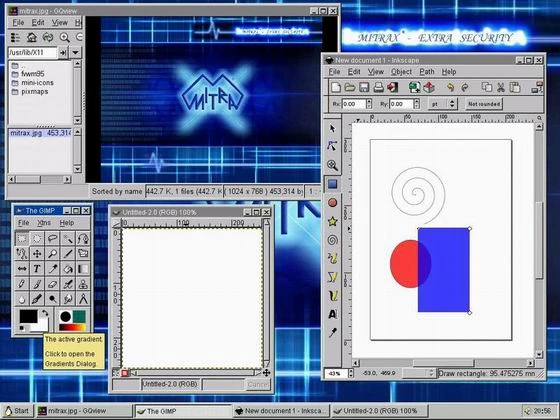Click the Start button on the taskbar

click(x=17, y=411)
